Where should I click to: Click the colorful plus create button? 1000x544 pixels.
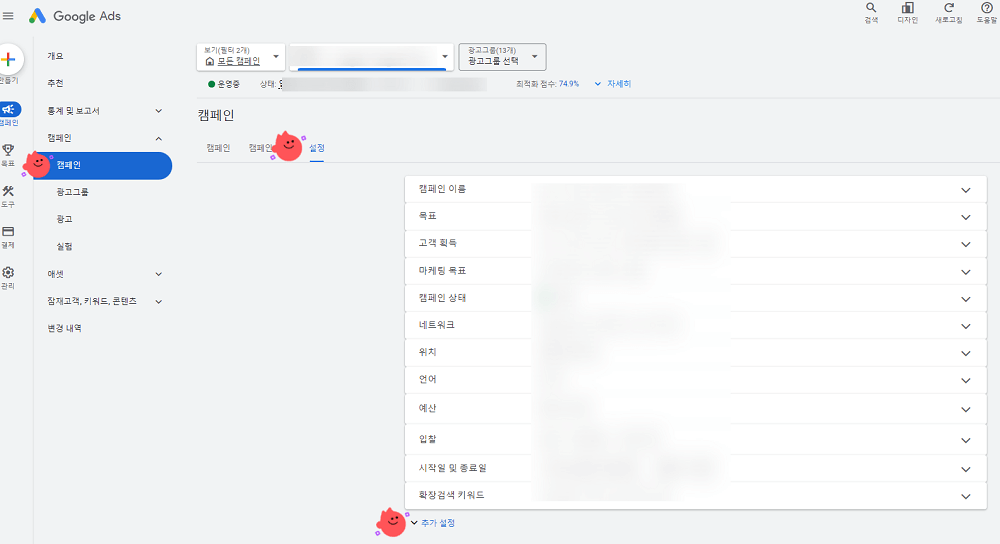(9, 59)
